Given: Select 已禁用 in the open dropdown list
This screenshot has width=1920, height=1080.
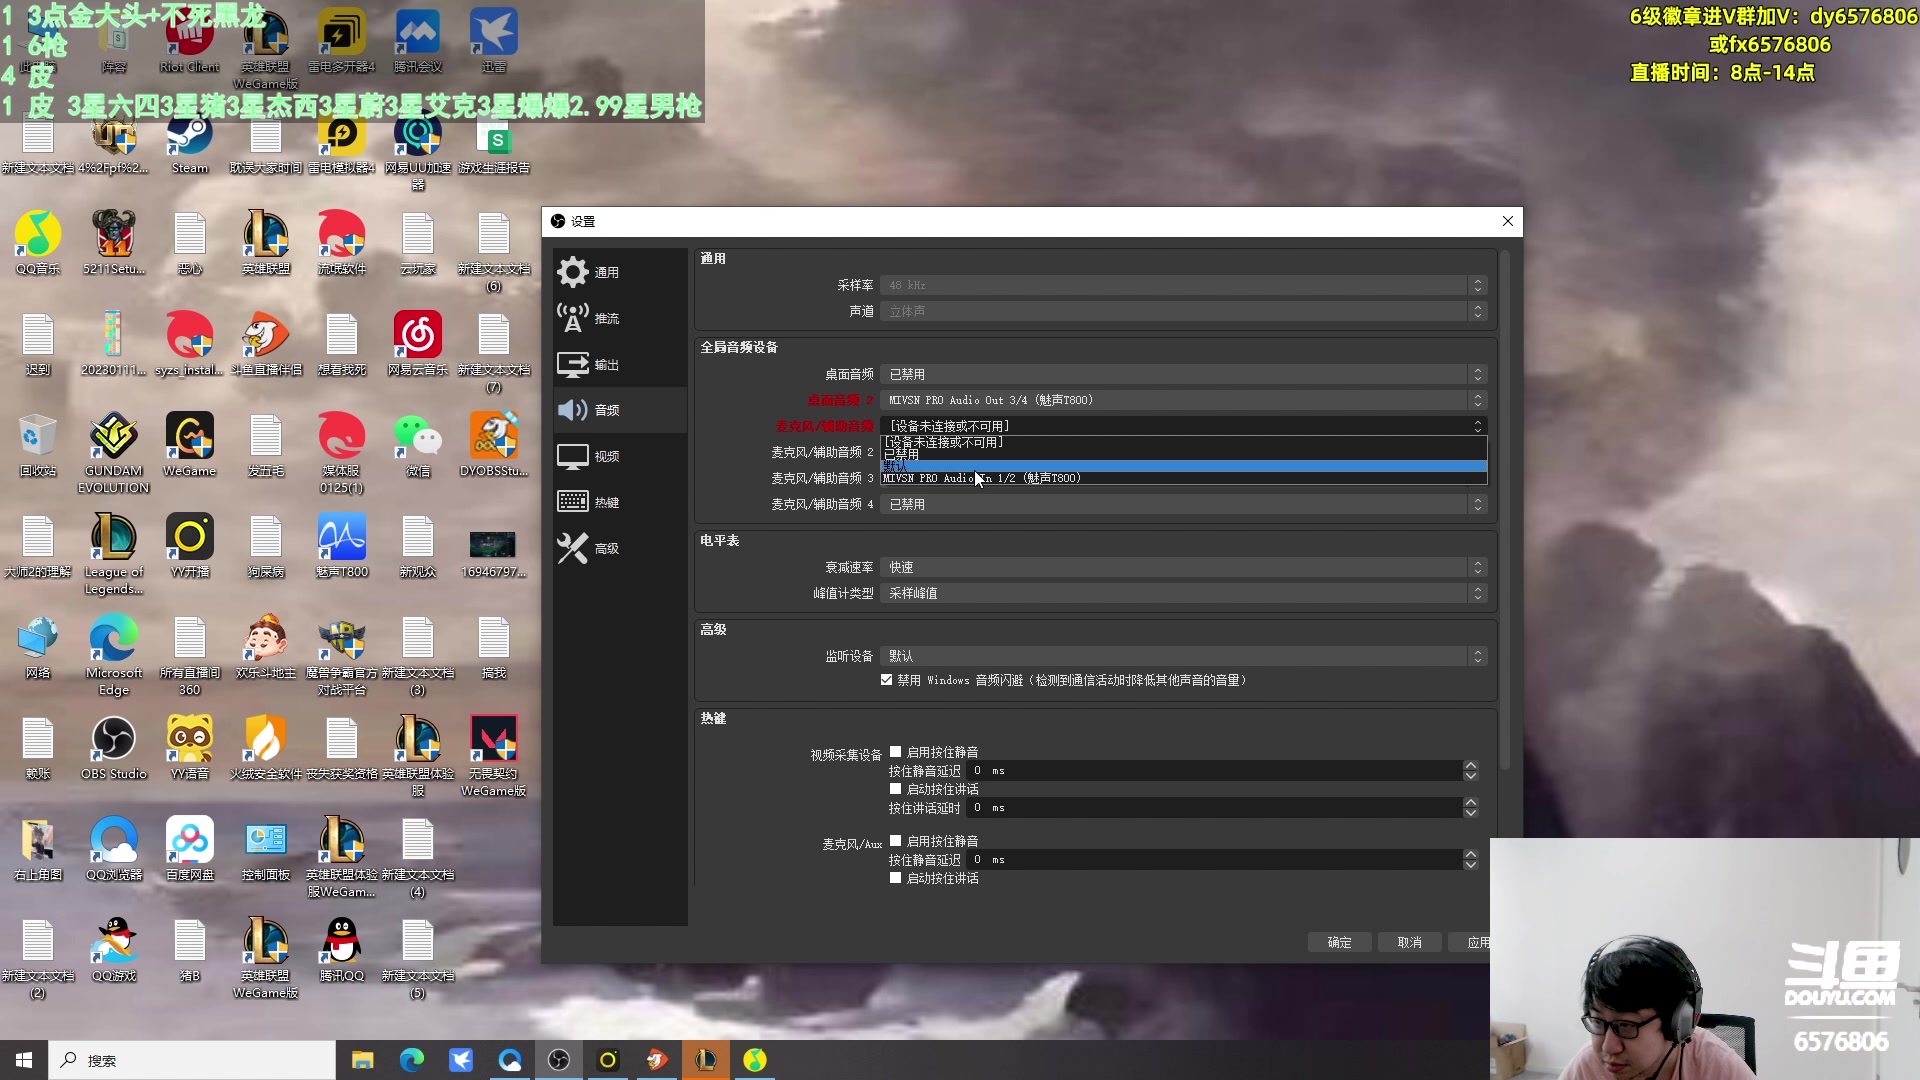Looking at the screenshot, I should (x=1184, y=454).
